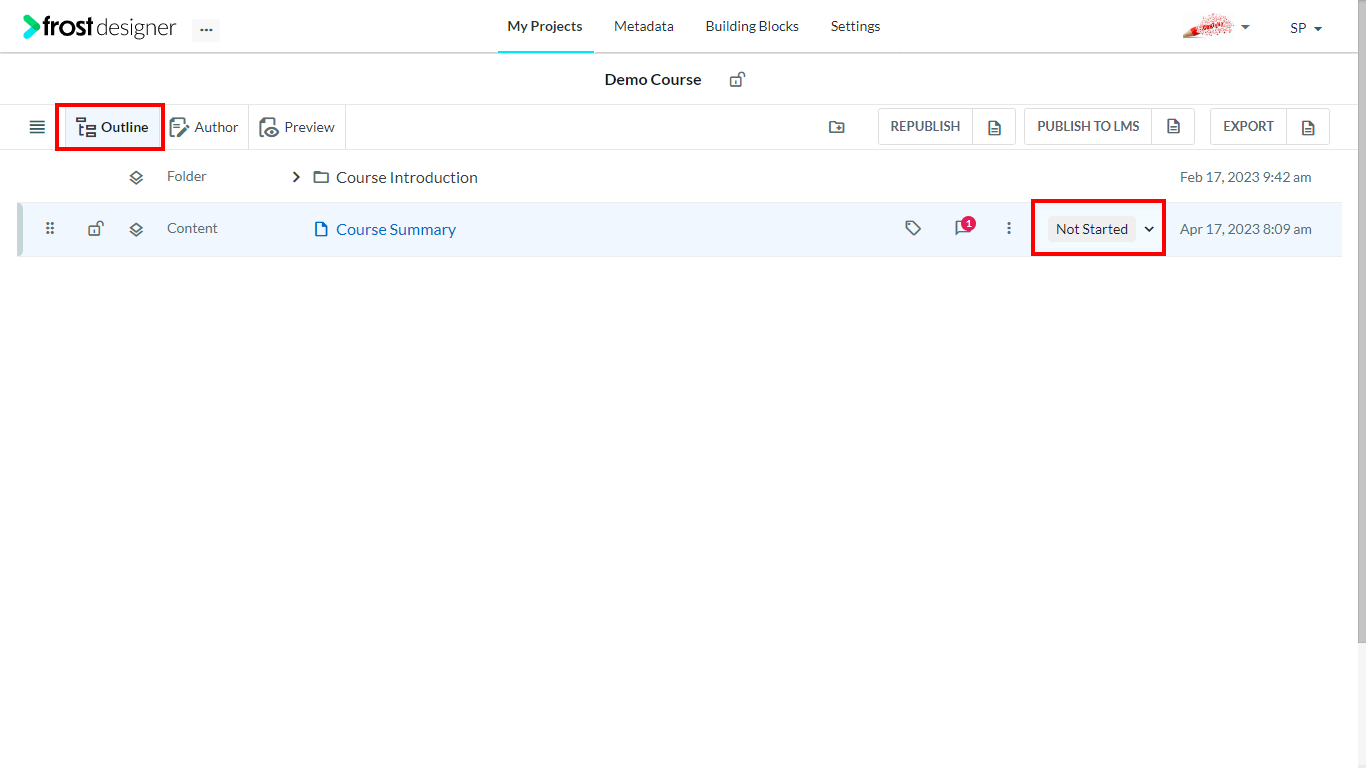
Task: Go to the Metadata tab
Action: pos(644,27)
